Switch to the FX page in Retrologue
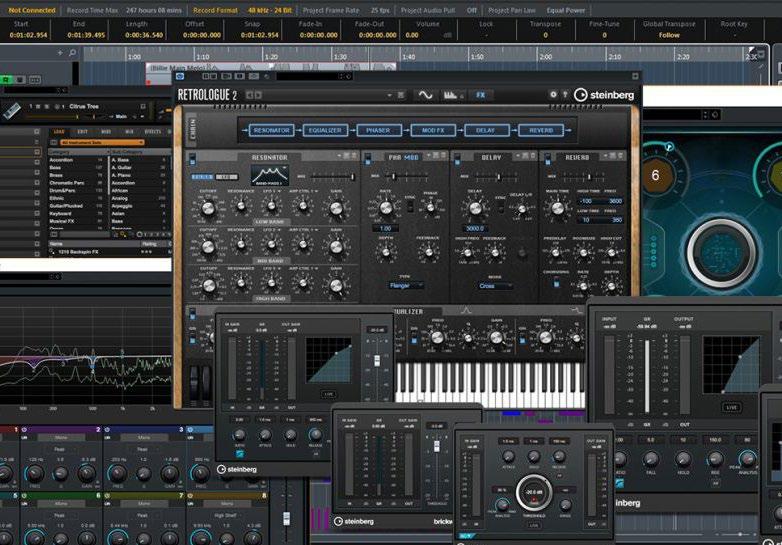 coord(480,95)
